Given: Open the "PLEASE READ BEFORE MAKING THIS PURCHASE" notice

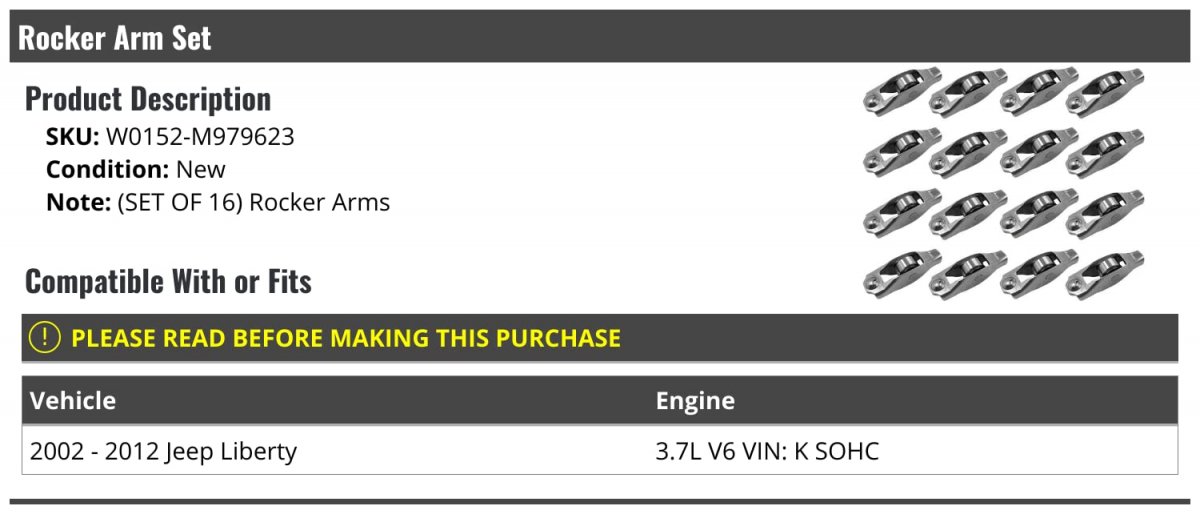Looking at the screenshot, I should 346,338.
